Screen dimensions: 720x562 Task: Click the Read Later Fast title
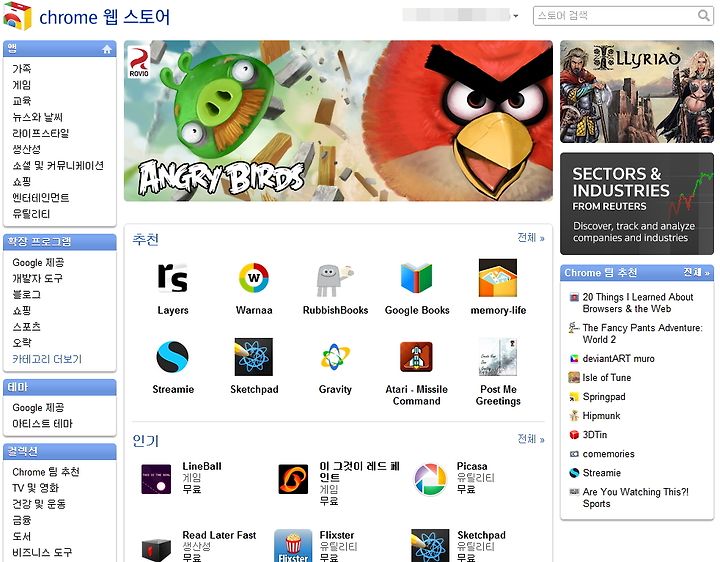point(219,535)
